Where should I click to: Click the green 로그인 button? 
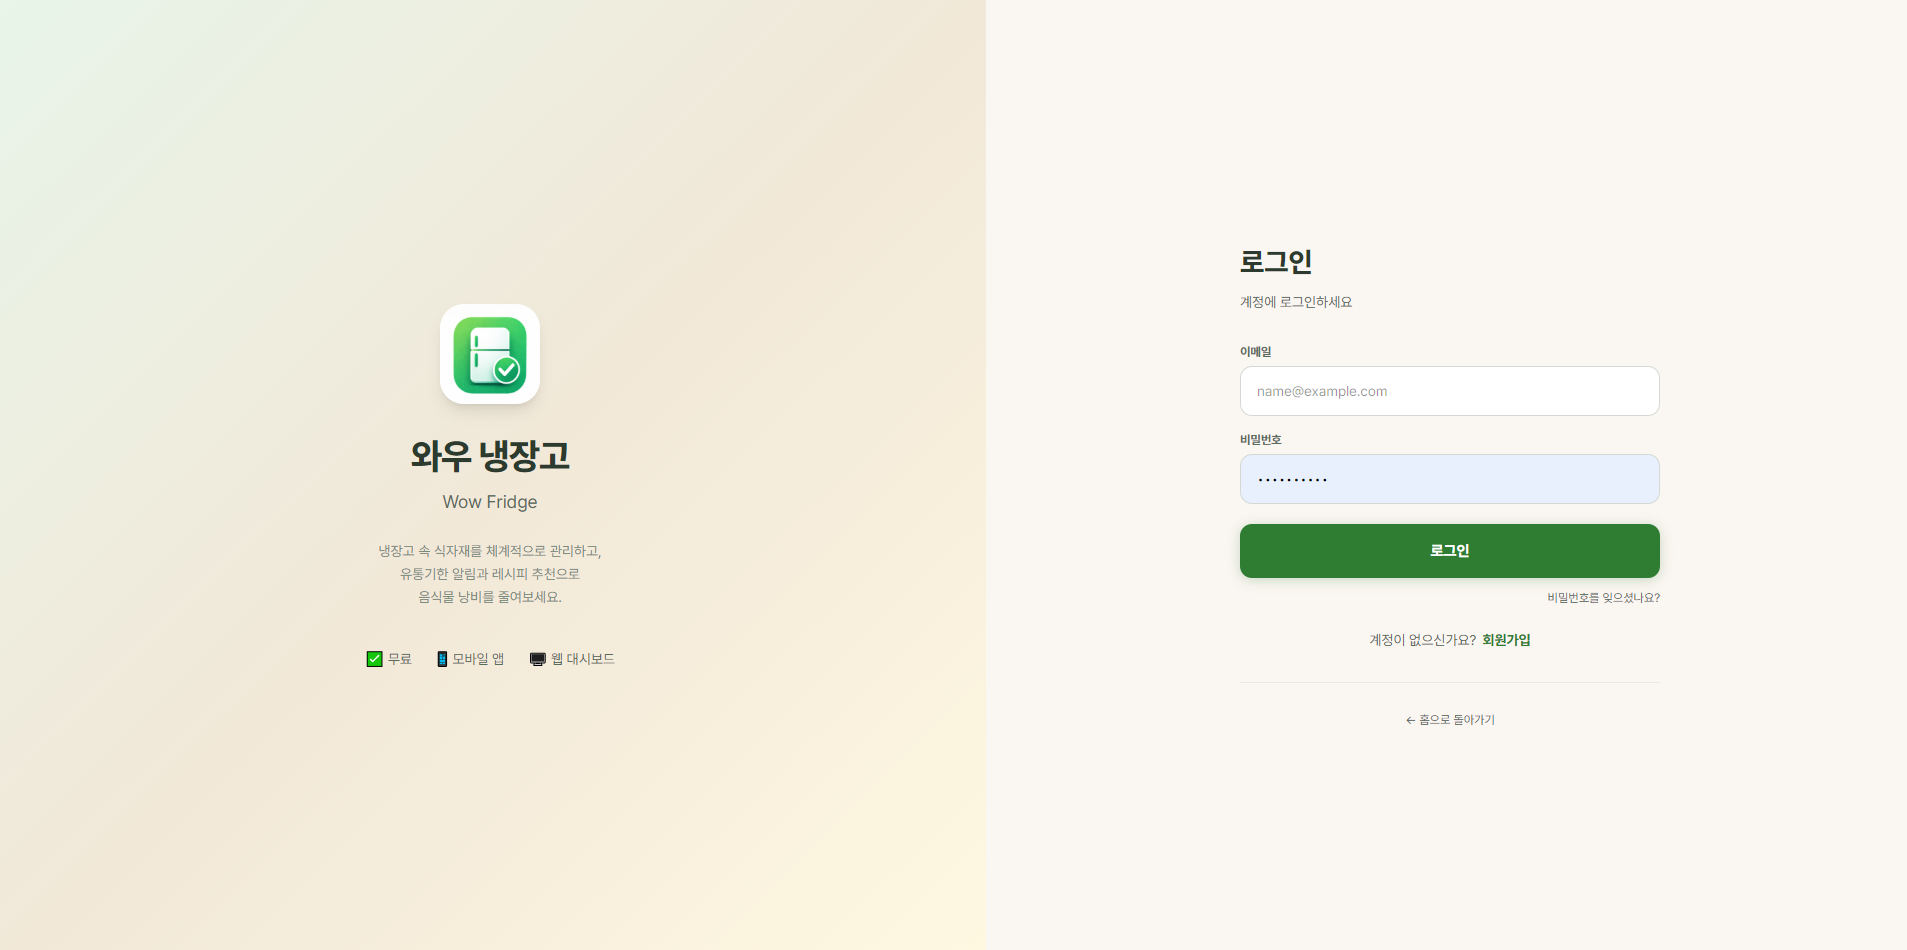[1449, 551]
